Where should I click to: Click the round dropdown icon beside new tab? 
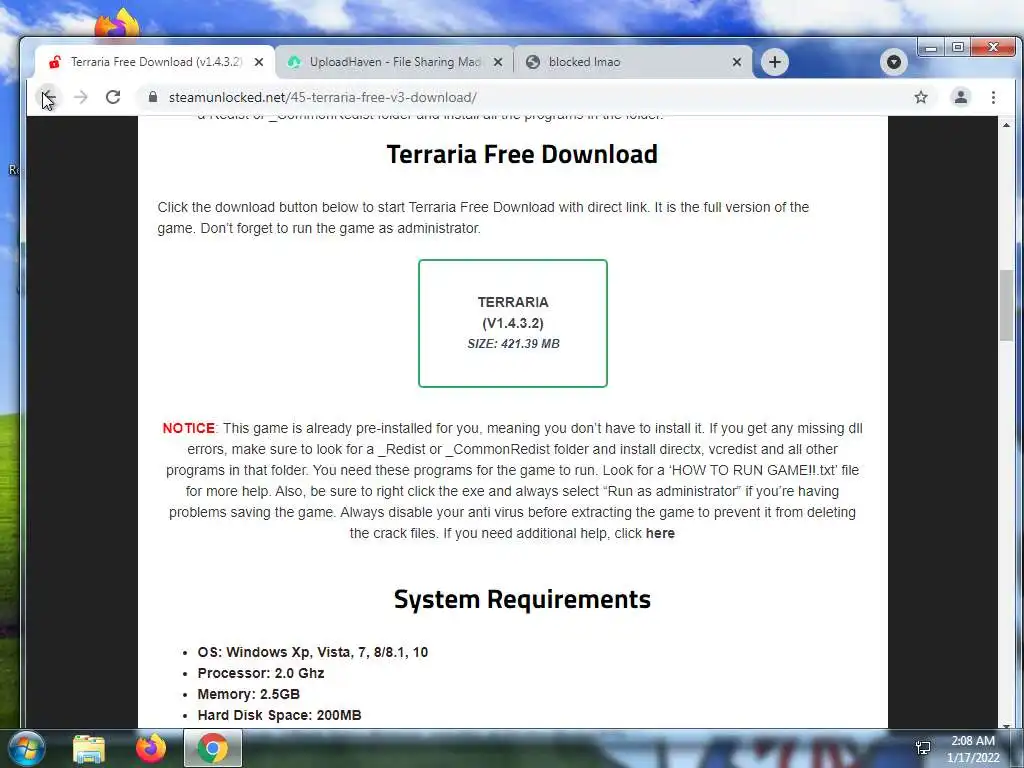pos(894,62)
